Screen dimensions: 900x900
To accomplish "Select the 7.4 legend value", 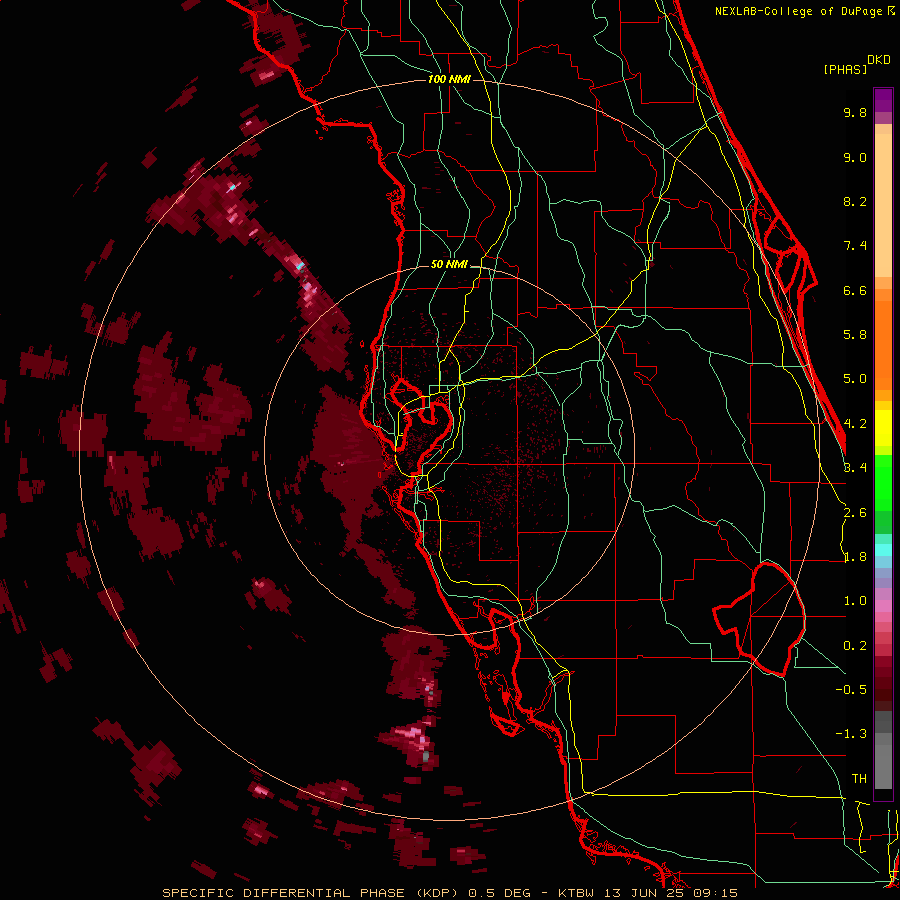I will [x=855, y=246].
